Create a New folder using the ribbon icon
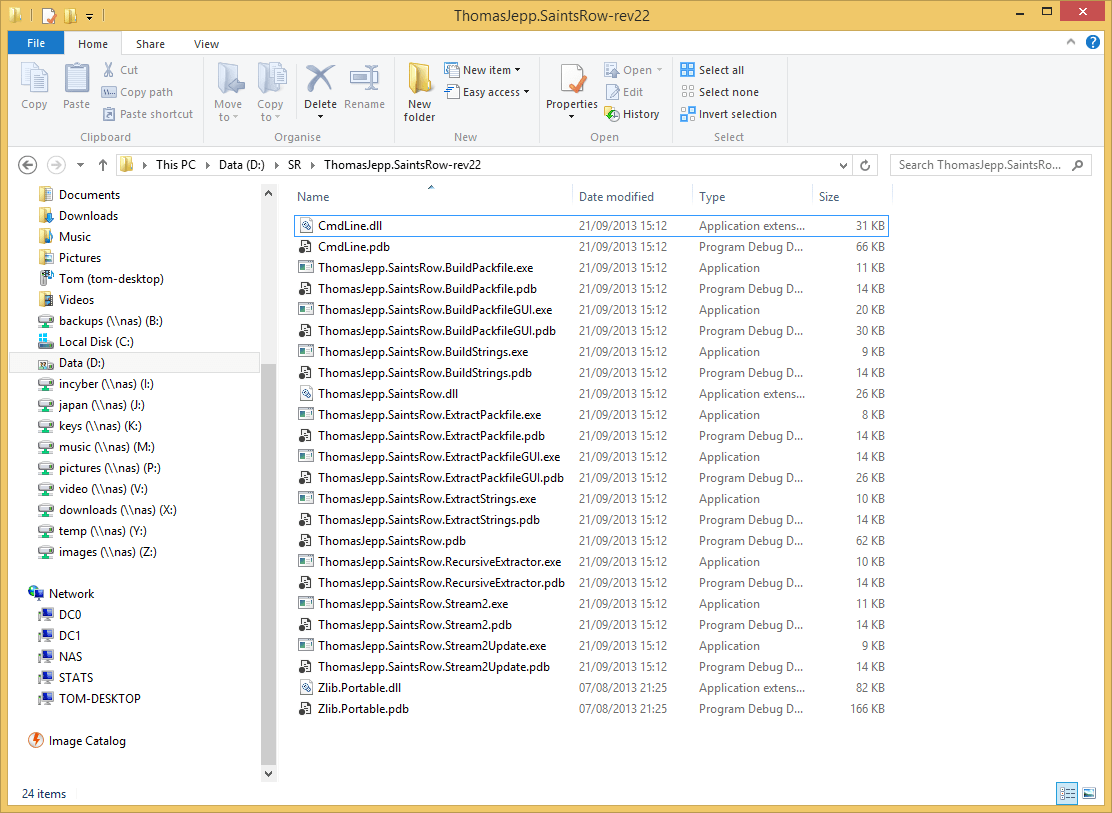The image size is (1112, 813). point(419,90)
